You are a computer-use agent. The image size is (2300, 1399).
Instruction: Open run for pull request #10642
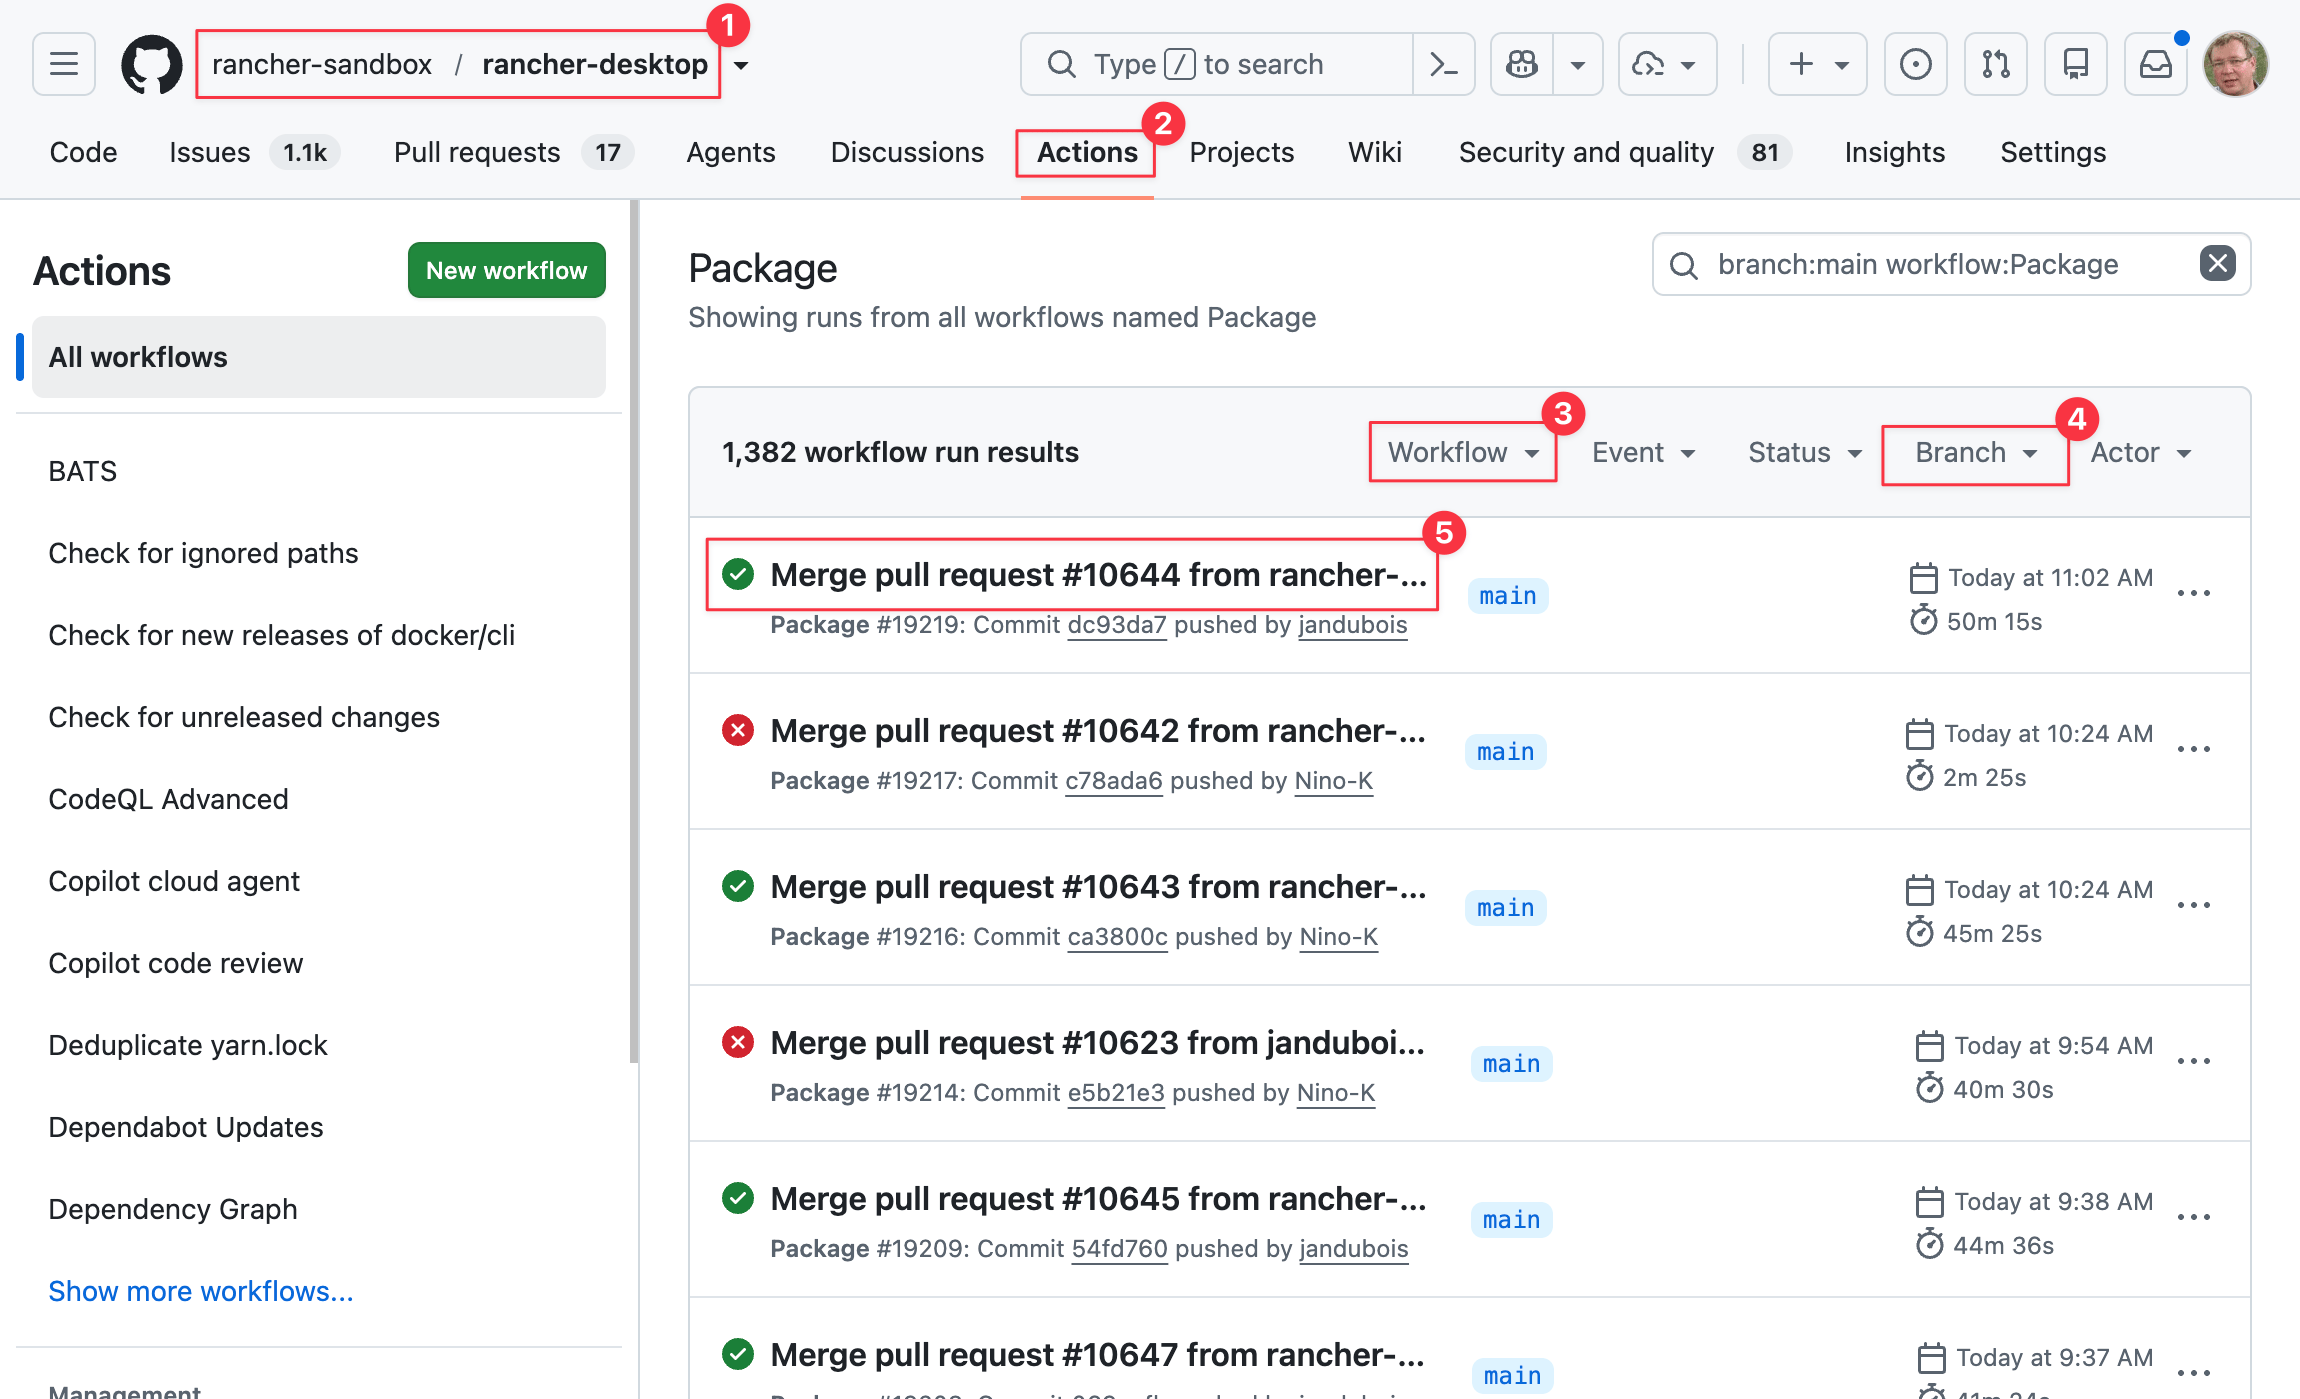click(1098, 731)
